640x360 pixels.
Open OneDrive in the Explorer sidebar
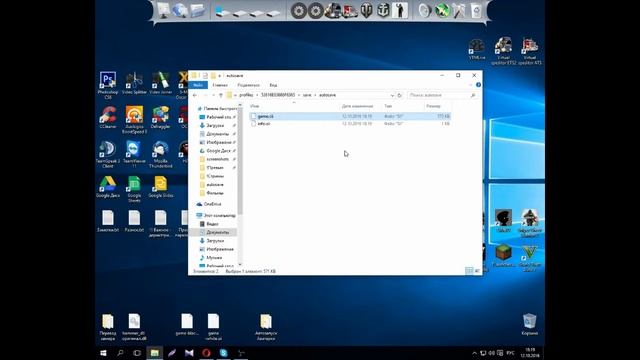[209, 204]
